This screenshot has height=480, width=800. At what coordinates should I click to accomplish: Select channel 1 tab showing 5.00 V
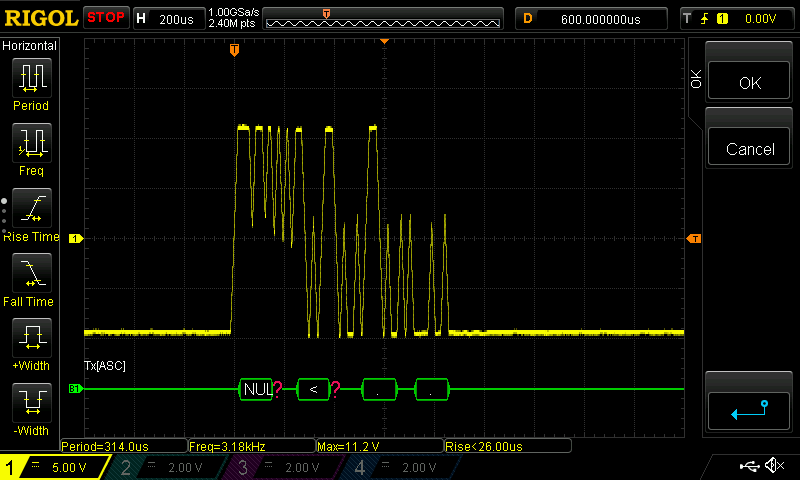click(x=55, y=467)
